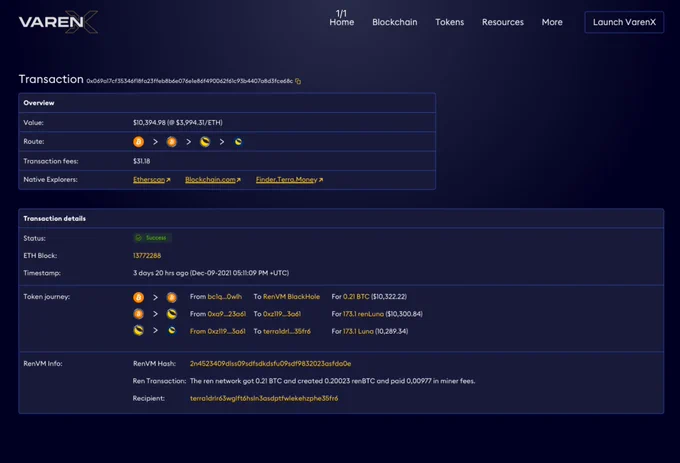This screenshot has width=680, height=463.
Task: Open the RenVM BlackHole address link
Action: pyautogui.click(x=291, y=297)
